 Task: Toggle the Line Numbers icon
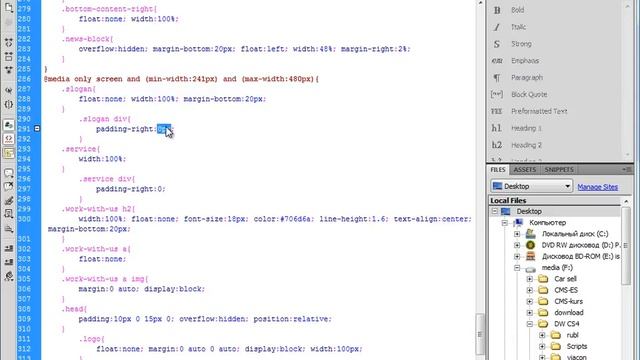[9, 125]
